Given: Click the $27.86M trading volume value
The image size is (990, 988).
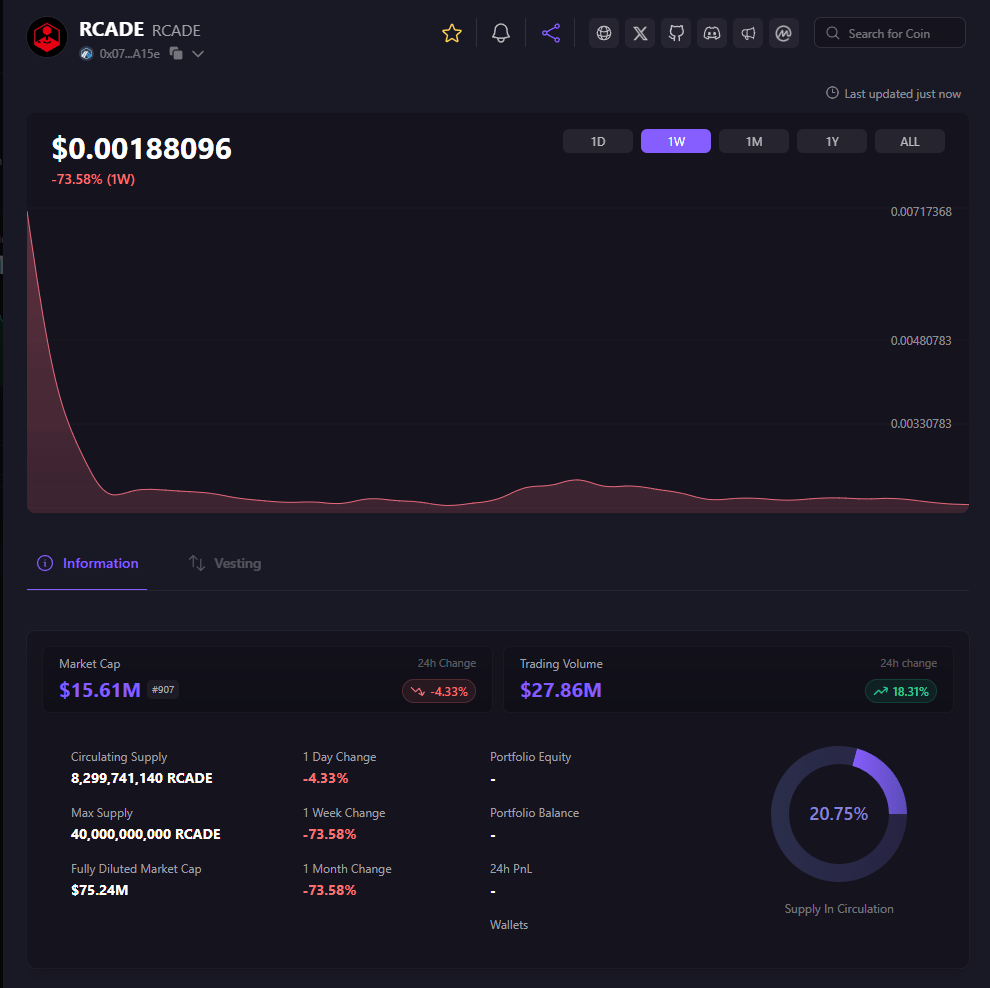Looking at the screenshot, I should click(x=561, y=690).
